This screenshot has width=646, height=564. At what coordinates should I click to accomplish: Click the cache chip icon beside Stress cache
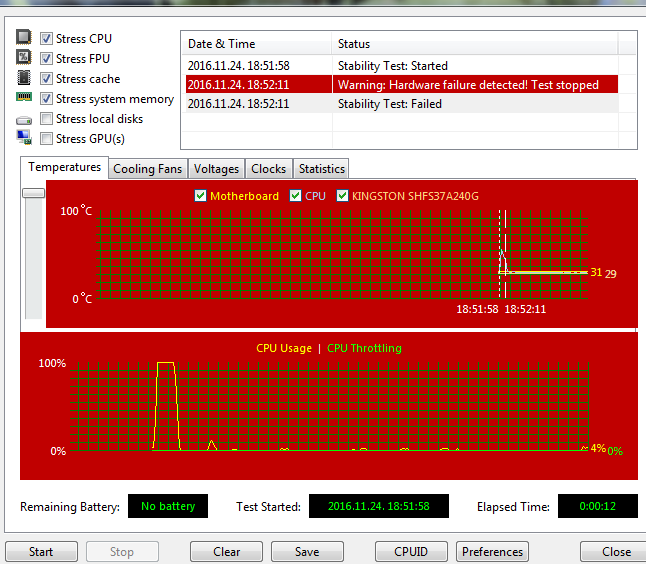pyautogui.click(x=24, y=77)
